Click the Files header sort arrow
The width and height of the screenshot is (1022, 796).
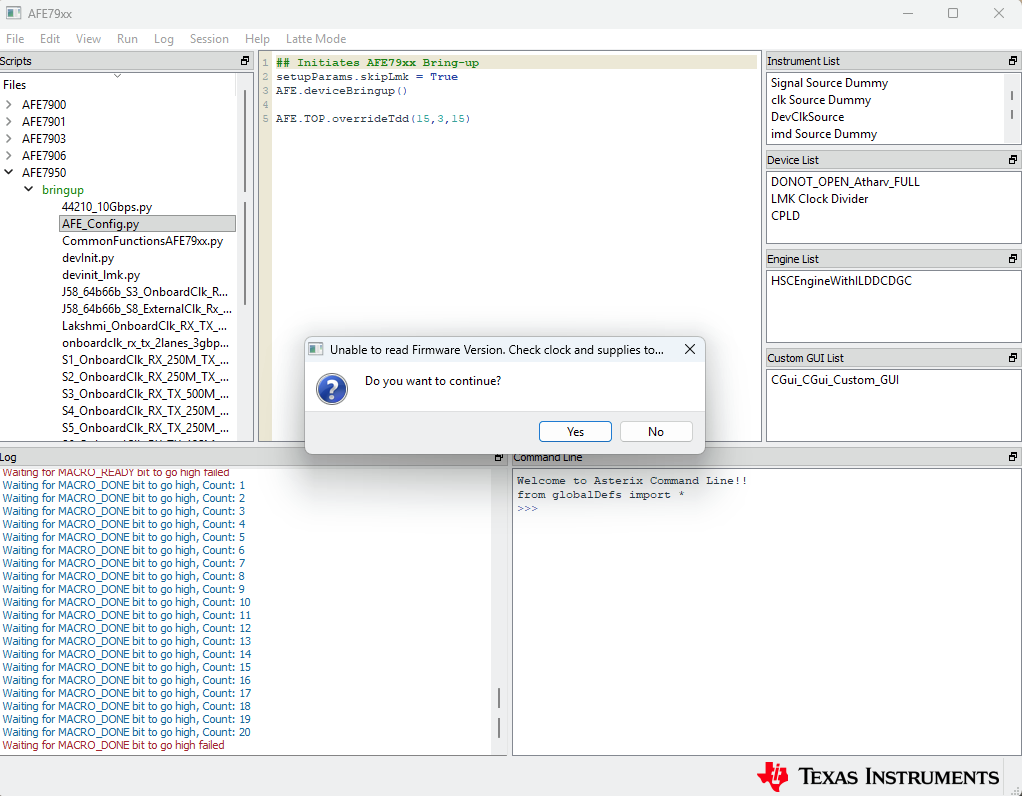click(117, 76)
